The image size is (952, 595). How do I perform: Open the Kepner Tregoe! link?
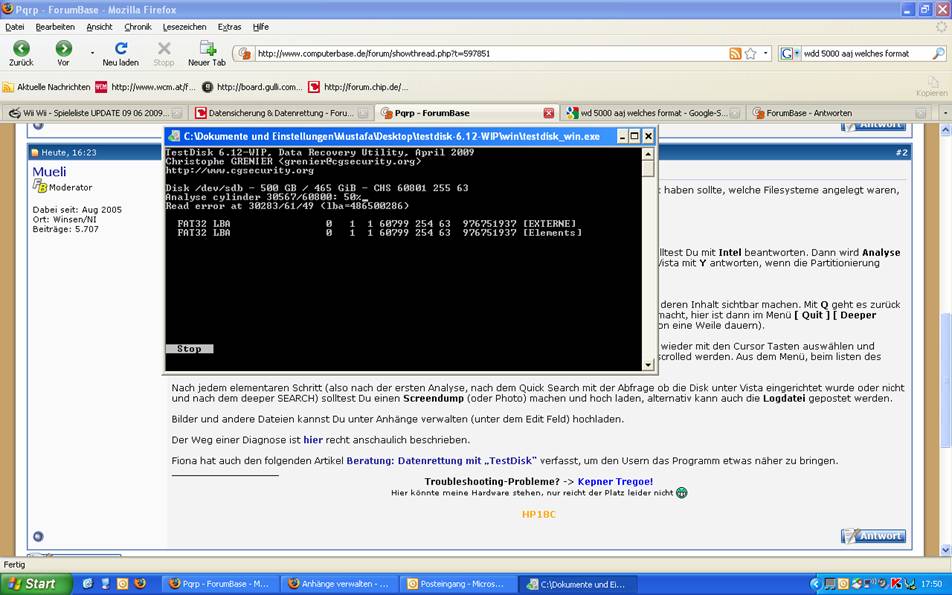point(615,481)
